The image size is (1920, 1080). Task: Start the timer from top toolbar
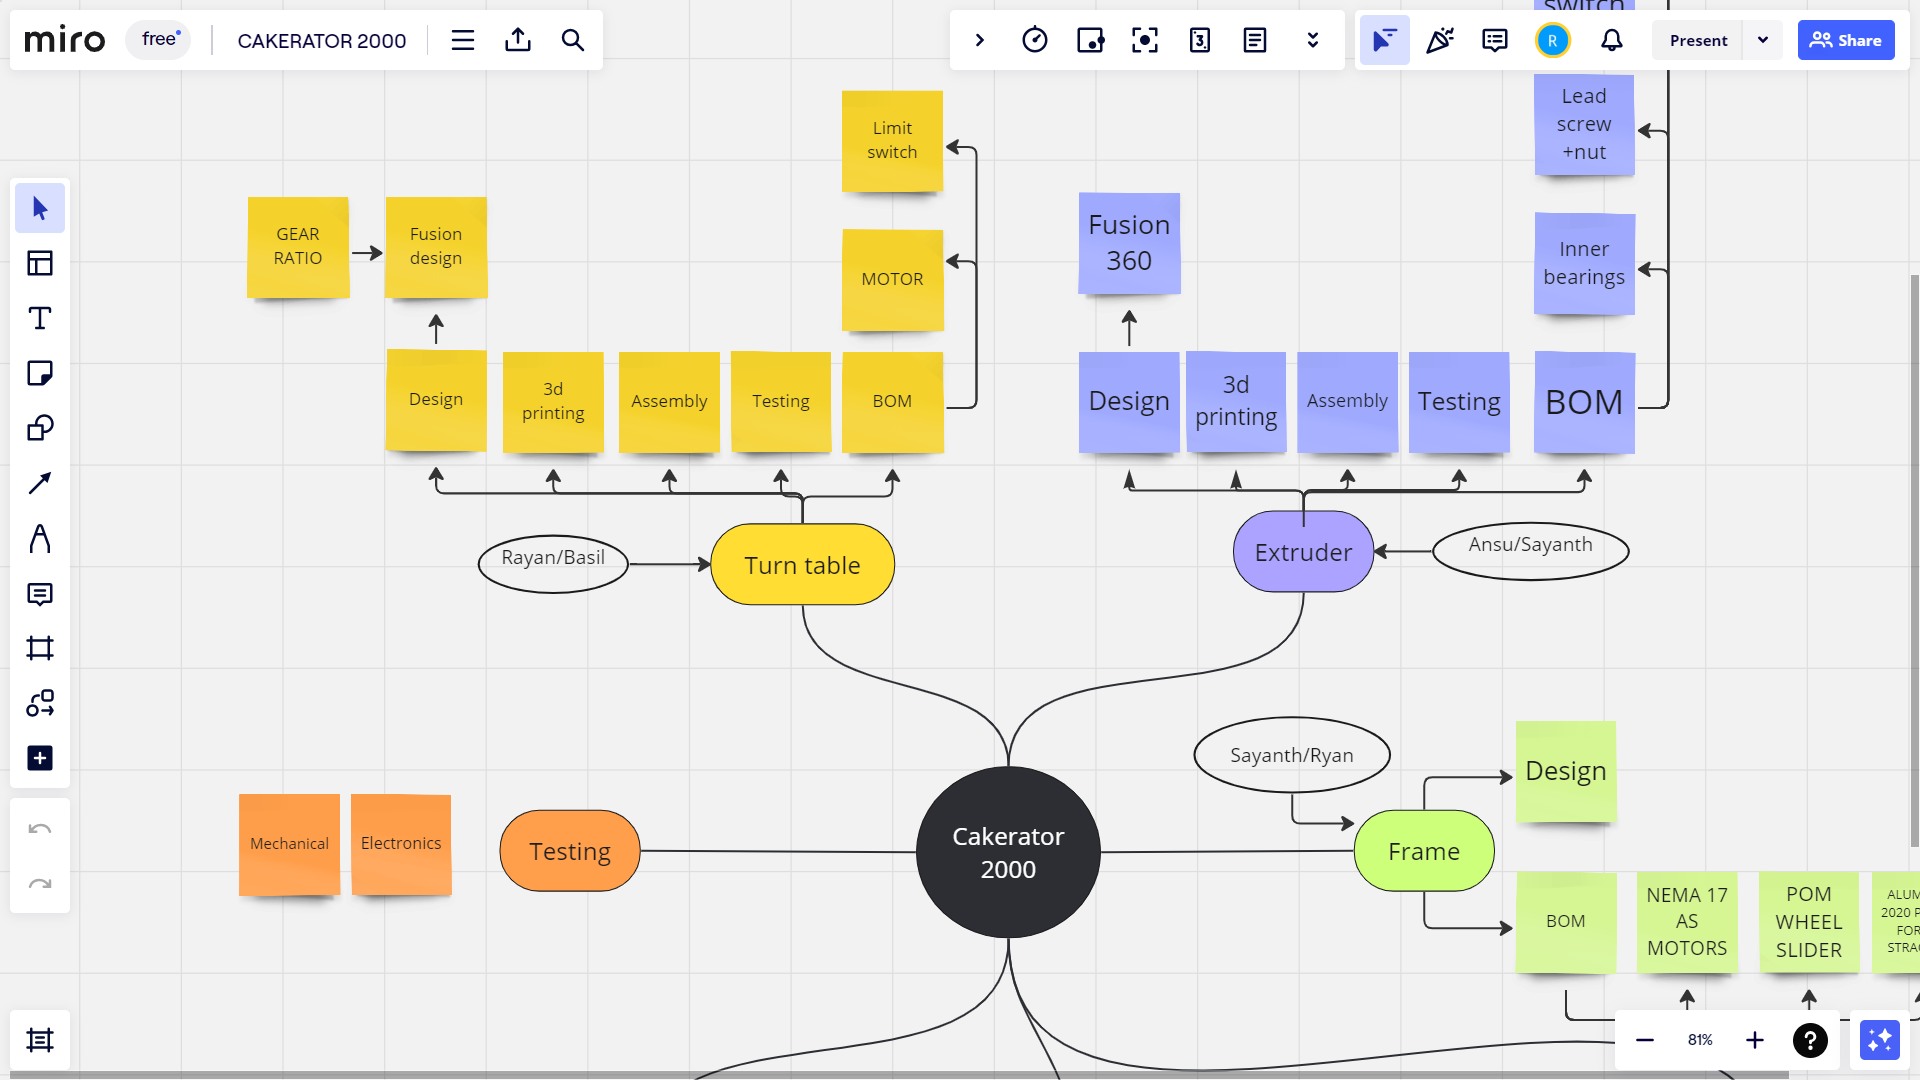pyautogui.click(x=1035, y=40)
